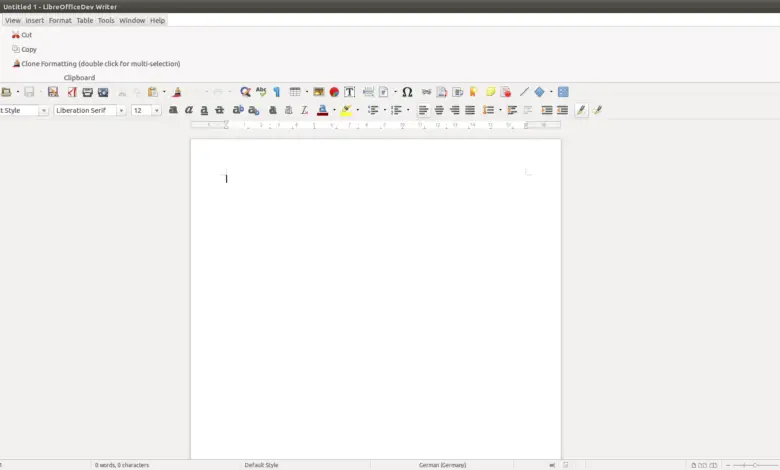Activate Clone Formatting in the Clipboard group

tap(96, 64)
